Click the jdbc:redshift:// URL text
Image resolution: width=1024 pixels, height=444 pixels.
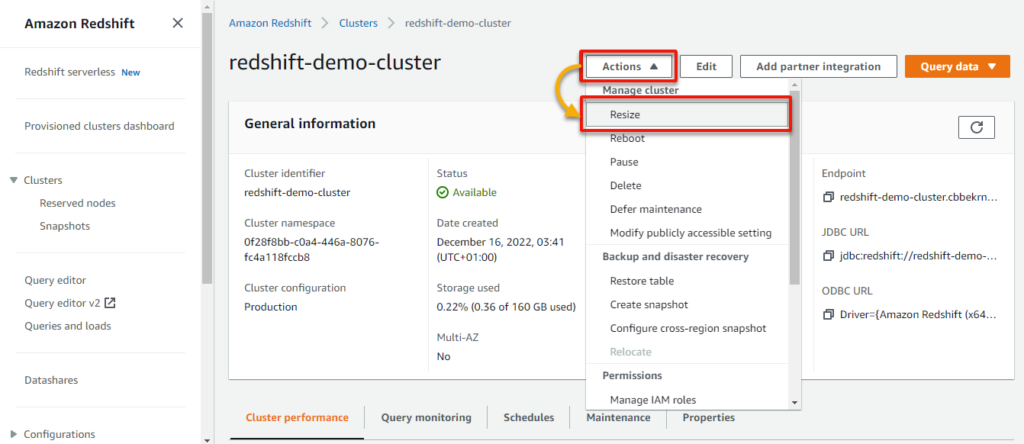(x=918, y=255)
